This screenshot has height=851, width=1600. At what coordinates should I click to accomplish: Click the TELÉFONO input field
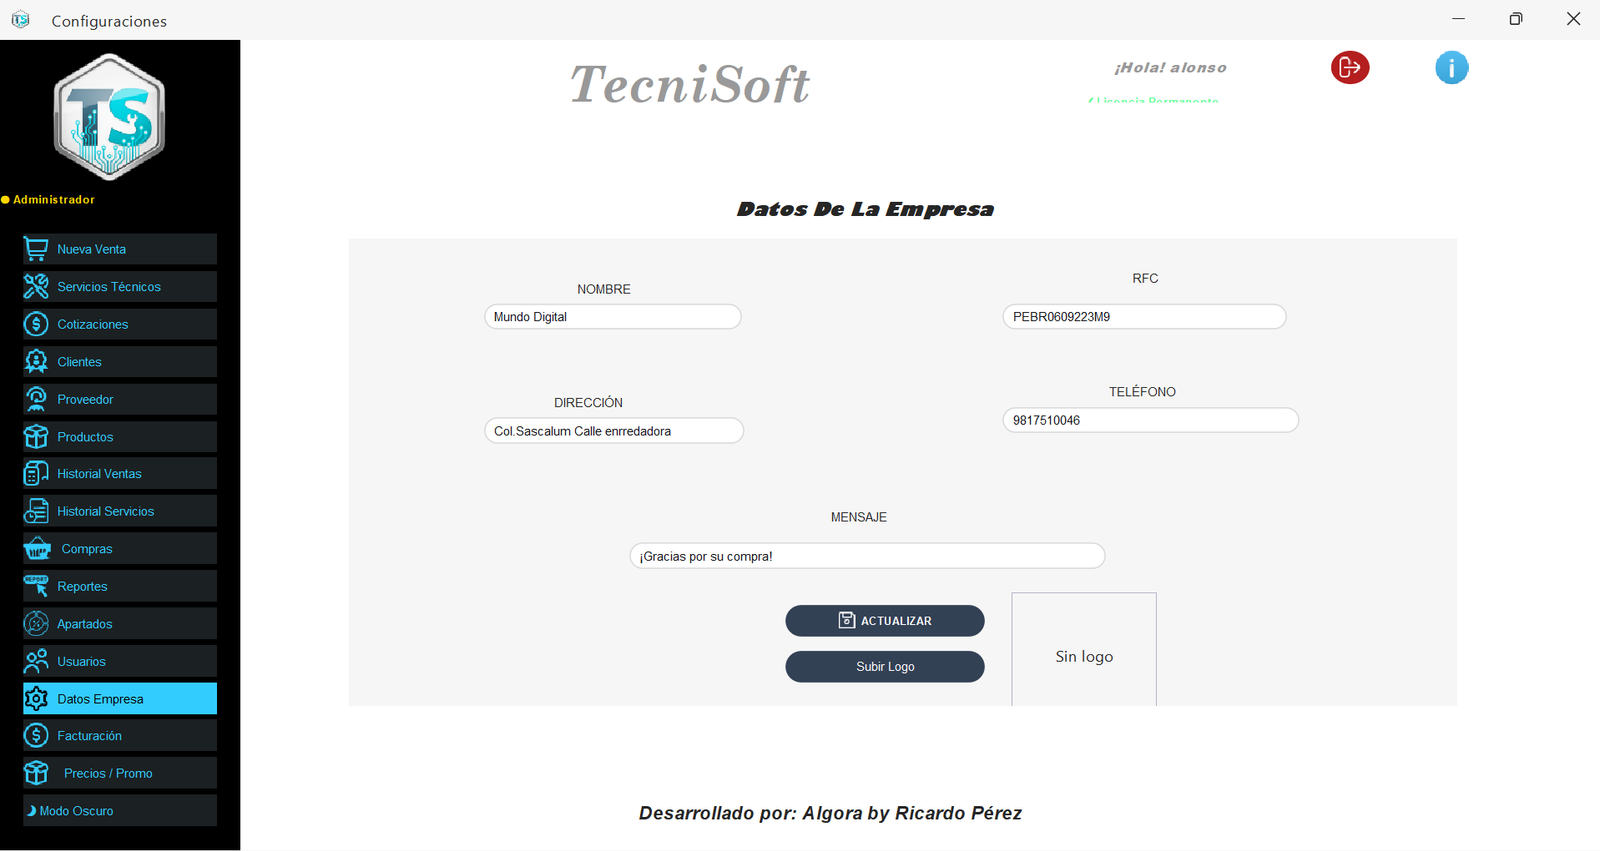[x=1151, y=420]
